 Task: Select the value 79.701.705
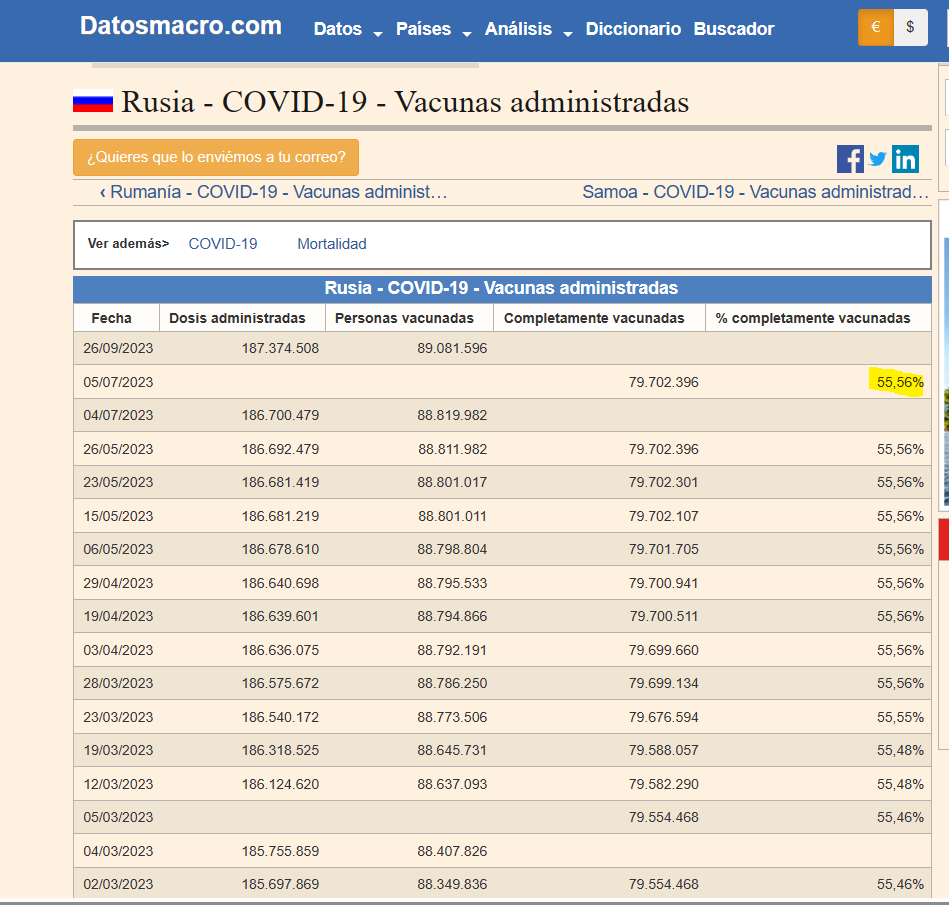[663, 550]
